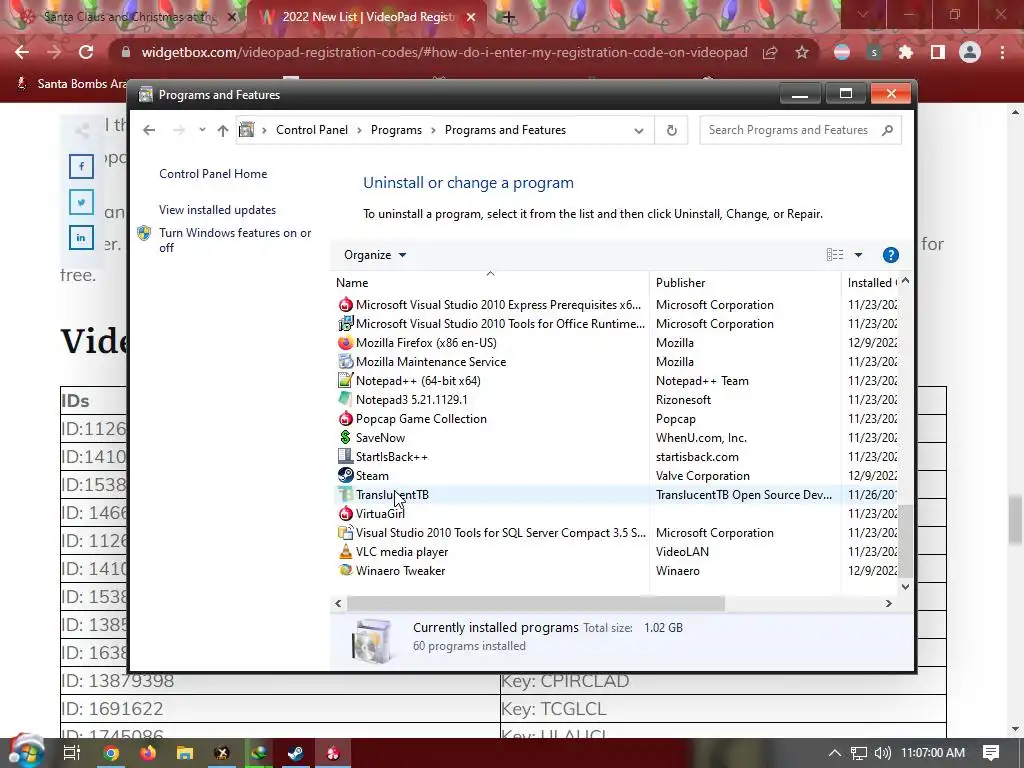Image resolution: width=1024 pixels, height=768 pixels.
Task: Share the page on LinkedIn
Action: point(82,237)
